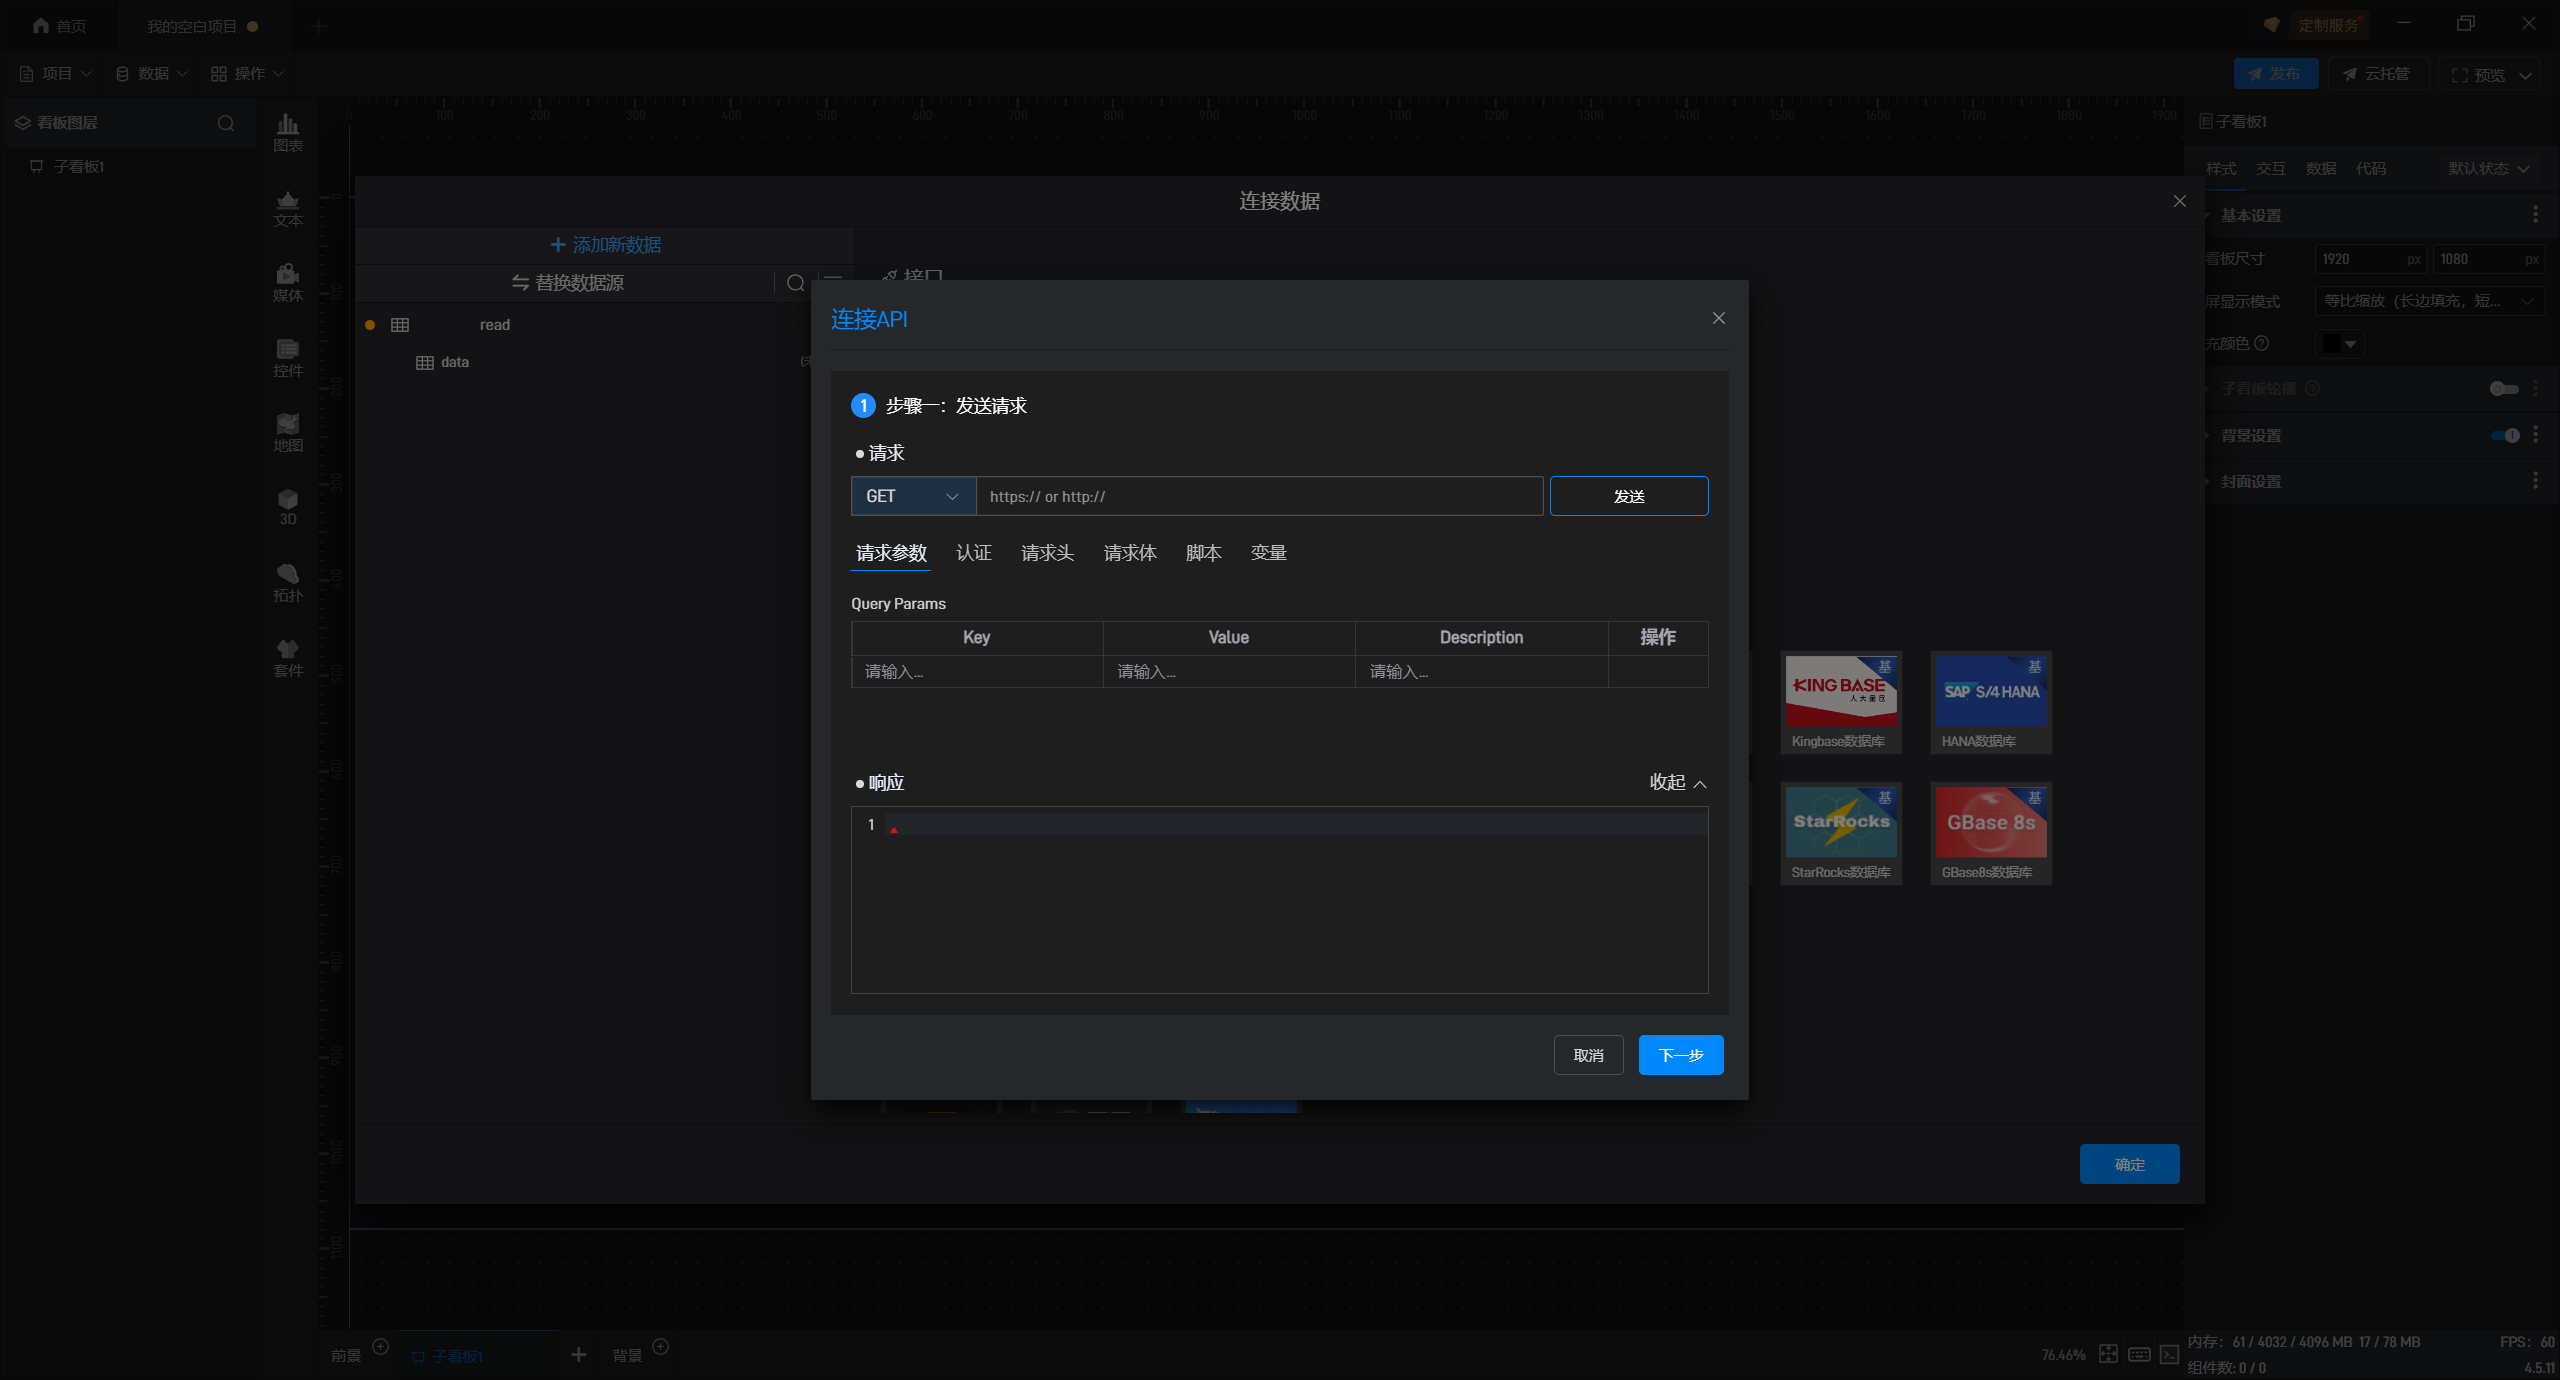Toggle the 子看板轮播 switch
Image resolution: width=2560 pixels, height=1380 pixels.
pyautogui.click(x=2503, y=388)
